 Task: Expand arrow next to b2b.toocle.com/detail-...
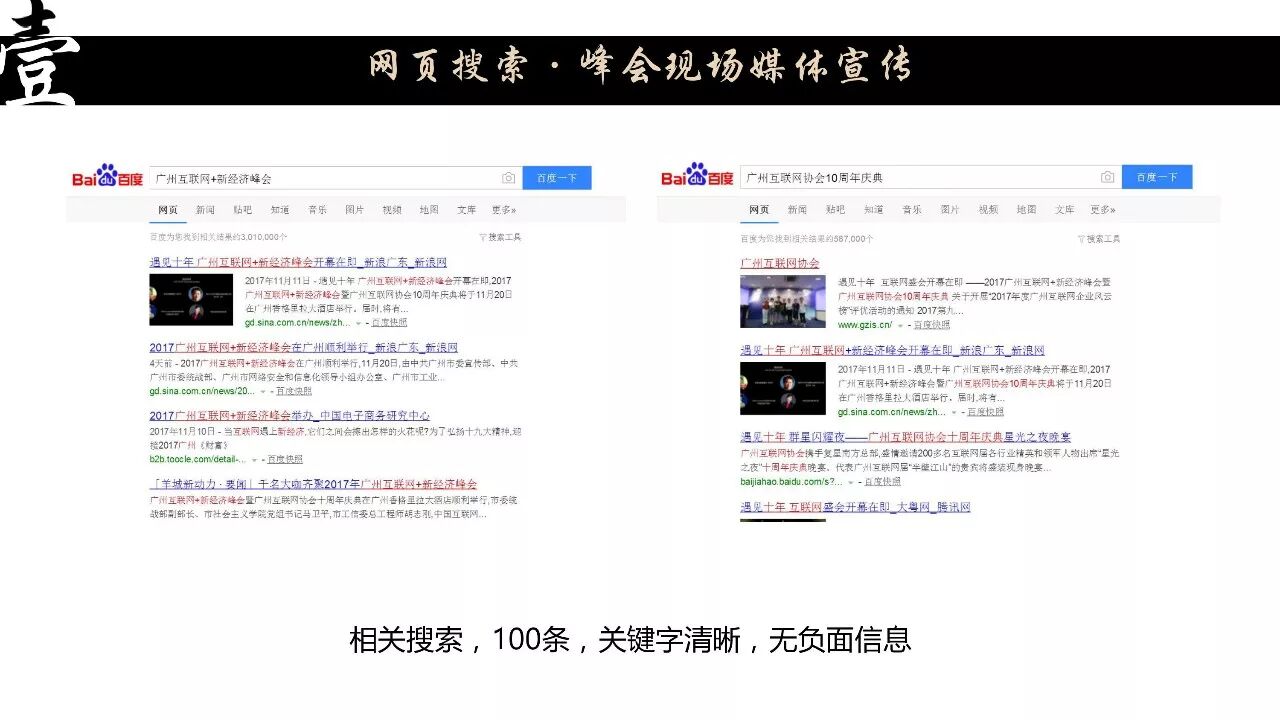point(255,459)
